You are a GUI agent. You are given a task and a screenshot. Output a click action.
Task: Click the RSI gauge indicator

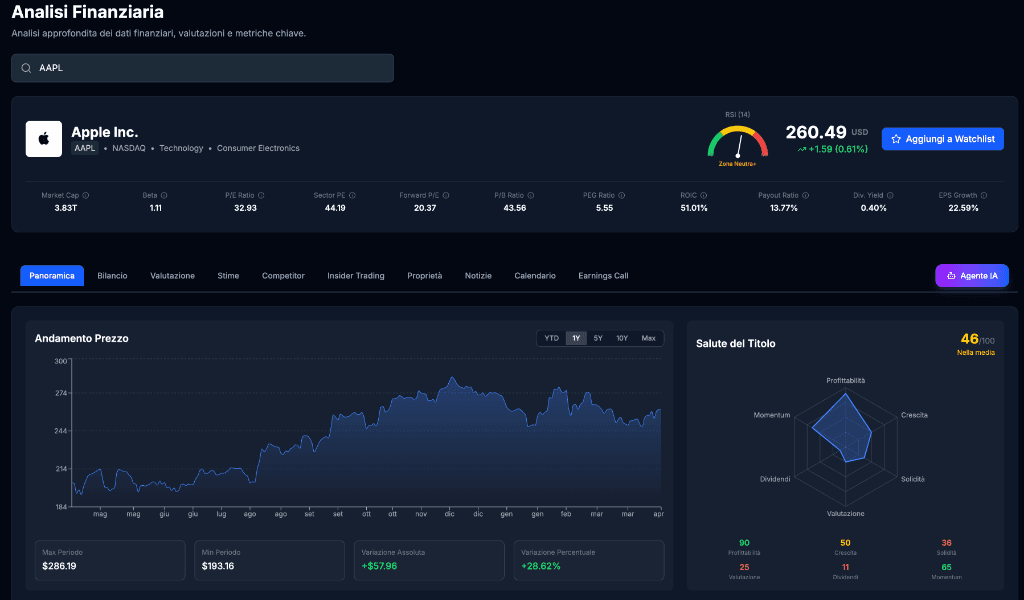tap(737, 142)
